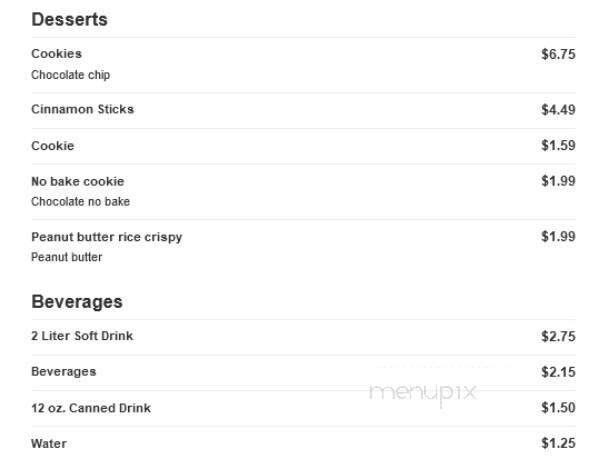Click the $1.25 Water price

click(x=558, y=443)
